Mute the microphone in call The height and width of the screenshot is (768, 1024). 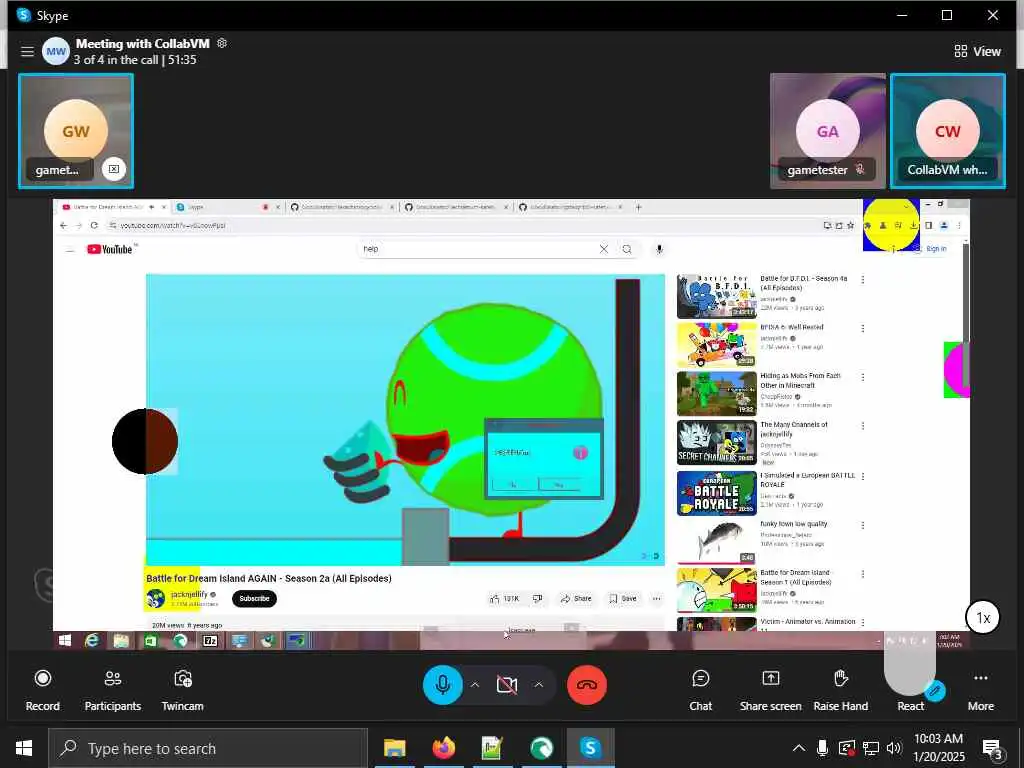(x=442, y=684)
